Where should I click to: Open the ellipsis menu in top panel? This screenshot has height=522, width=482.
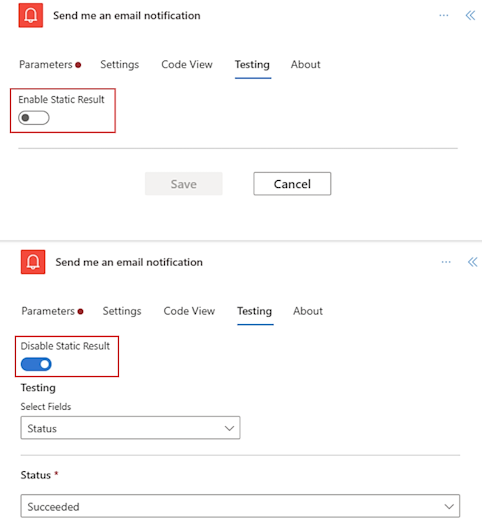(x=444, y=15)
